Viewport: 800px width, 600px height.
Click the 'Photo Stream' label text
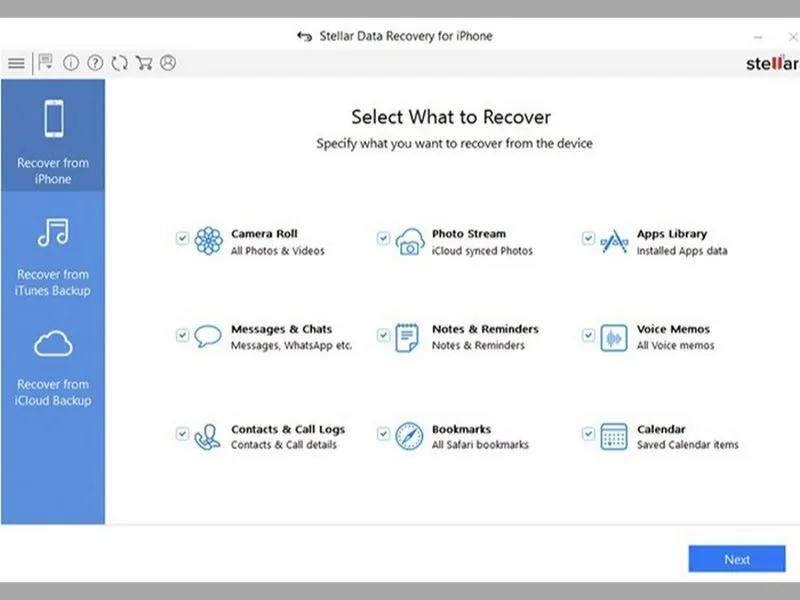click(469, 234)
